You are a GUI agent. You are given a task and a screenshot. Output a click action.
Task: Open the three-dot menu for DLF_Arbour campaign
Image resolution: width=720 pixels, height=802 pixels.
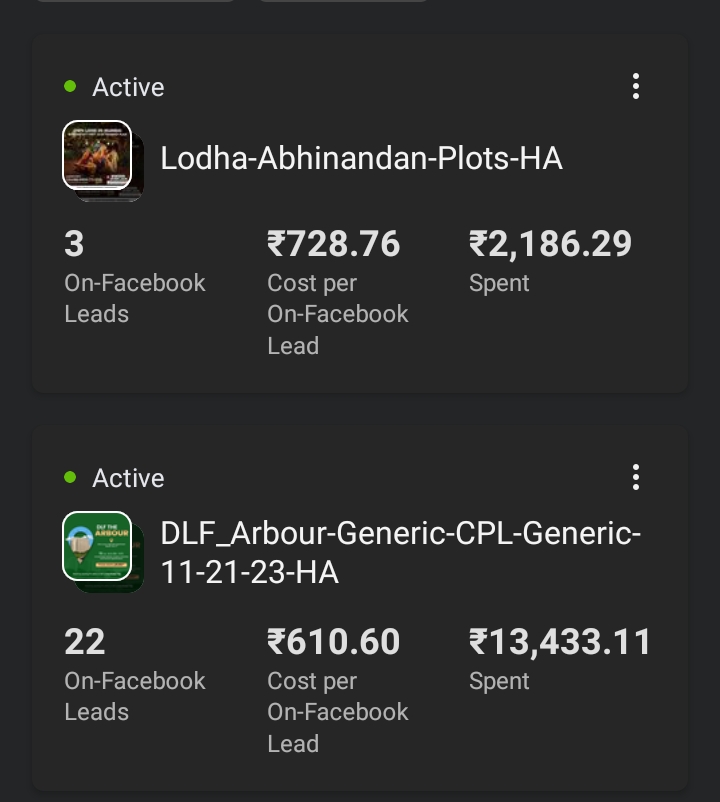tap(636, 478)
